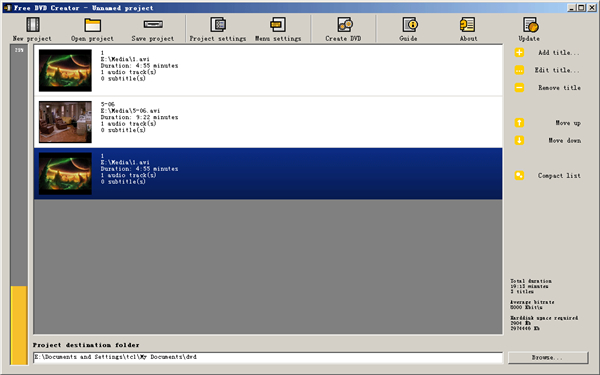This screenshot has height=375, width=600.
Task: Click the Add title... label
Action: click(559, 52)
